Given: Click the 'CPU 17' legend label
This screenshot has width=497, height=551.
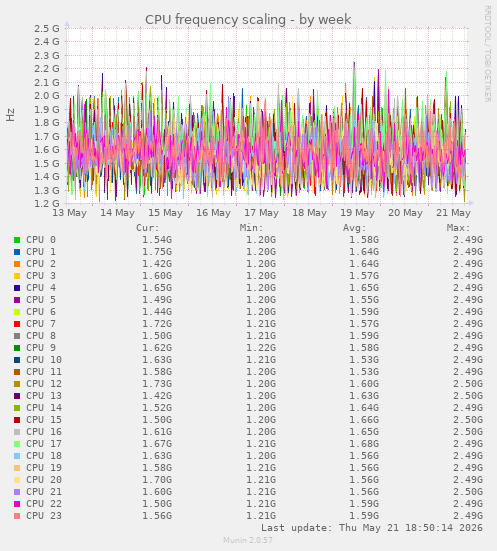Looking at the screenshot, I should pos(44,444).
